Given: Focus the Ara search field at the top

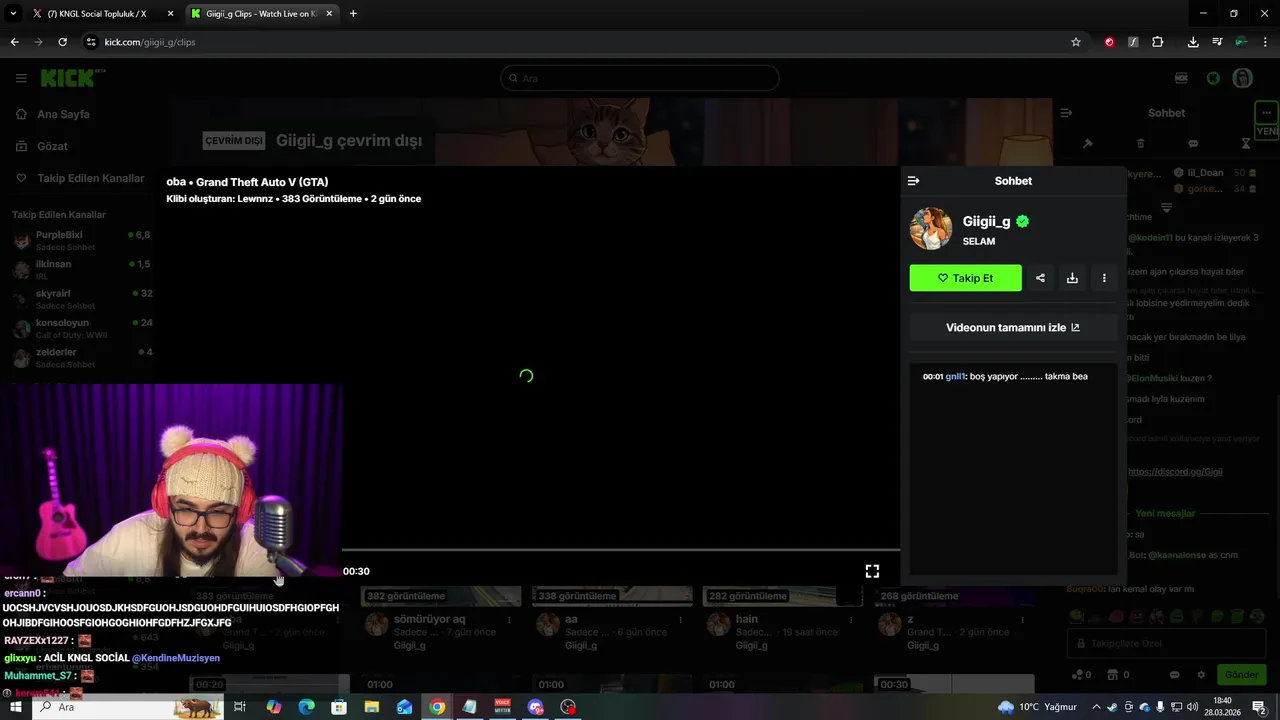Looking at the screenshot, I should (640, 78).
